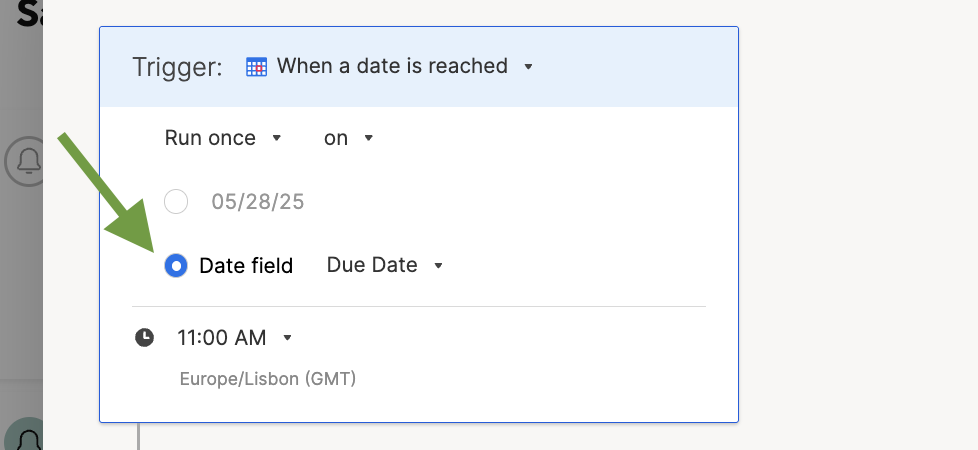Viewport: 978px width, 450px height.
Task: Open the "When a date is reached" trigger menu
Action: 392,66
